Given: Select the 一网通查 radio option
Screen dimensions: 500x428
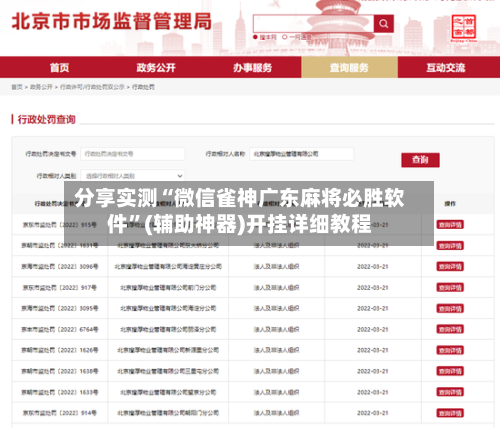Looking at the screenshot, I should pos(285,37).
